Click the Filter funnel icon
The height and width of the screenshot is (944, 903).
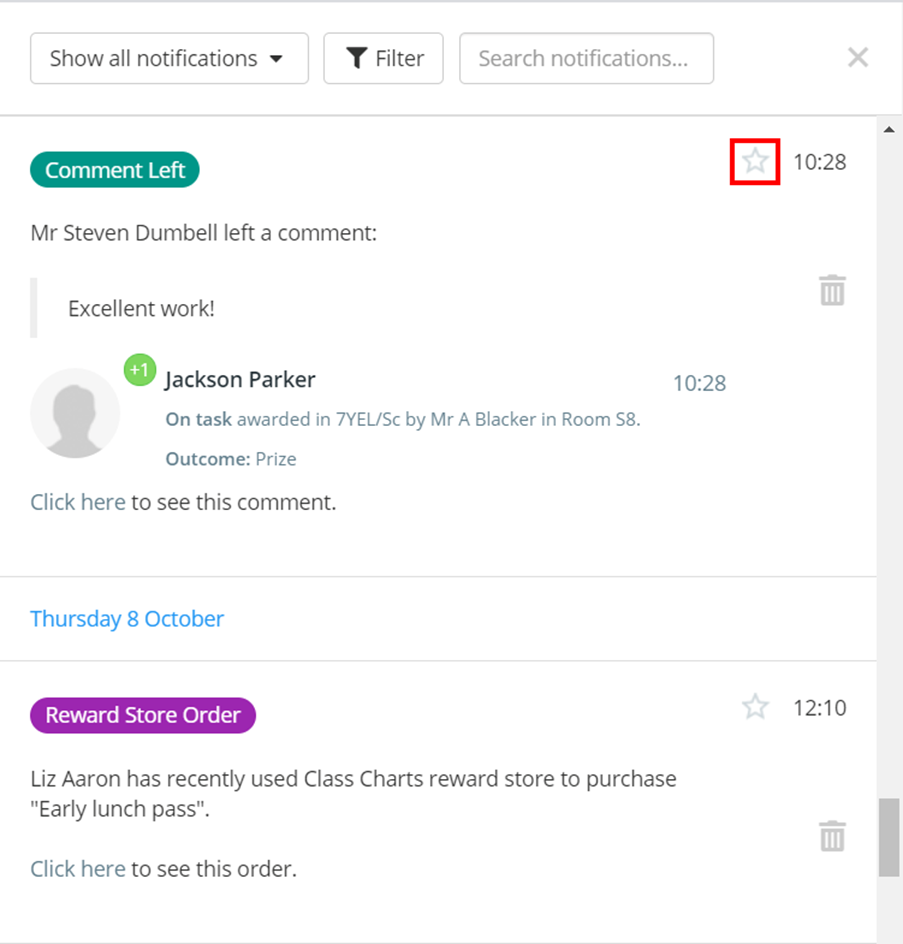[357, 58]
